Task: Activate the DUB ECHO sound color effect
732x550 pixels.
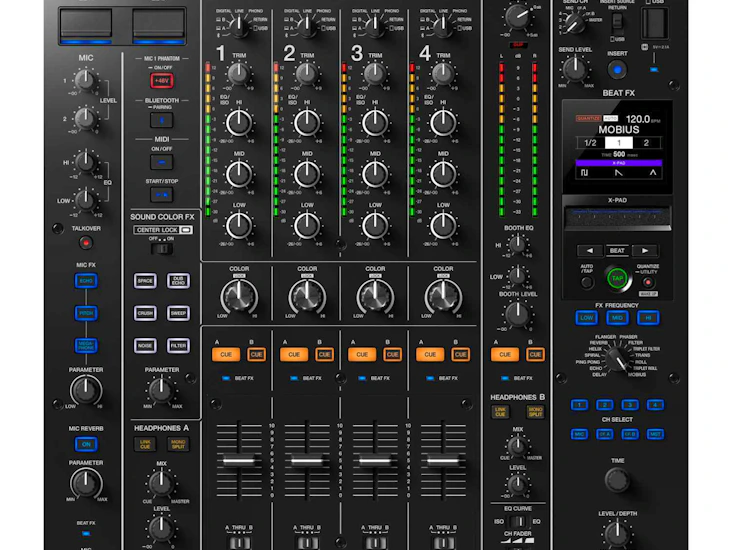Action: click(x=178, y=281)
